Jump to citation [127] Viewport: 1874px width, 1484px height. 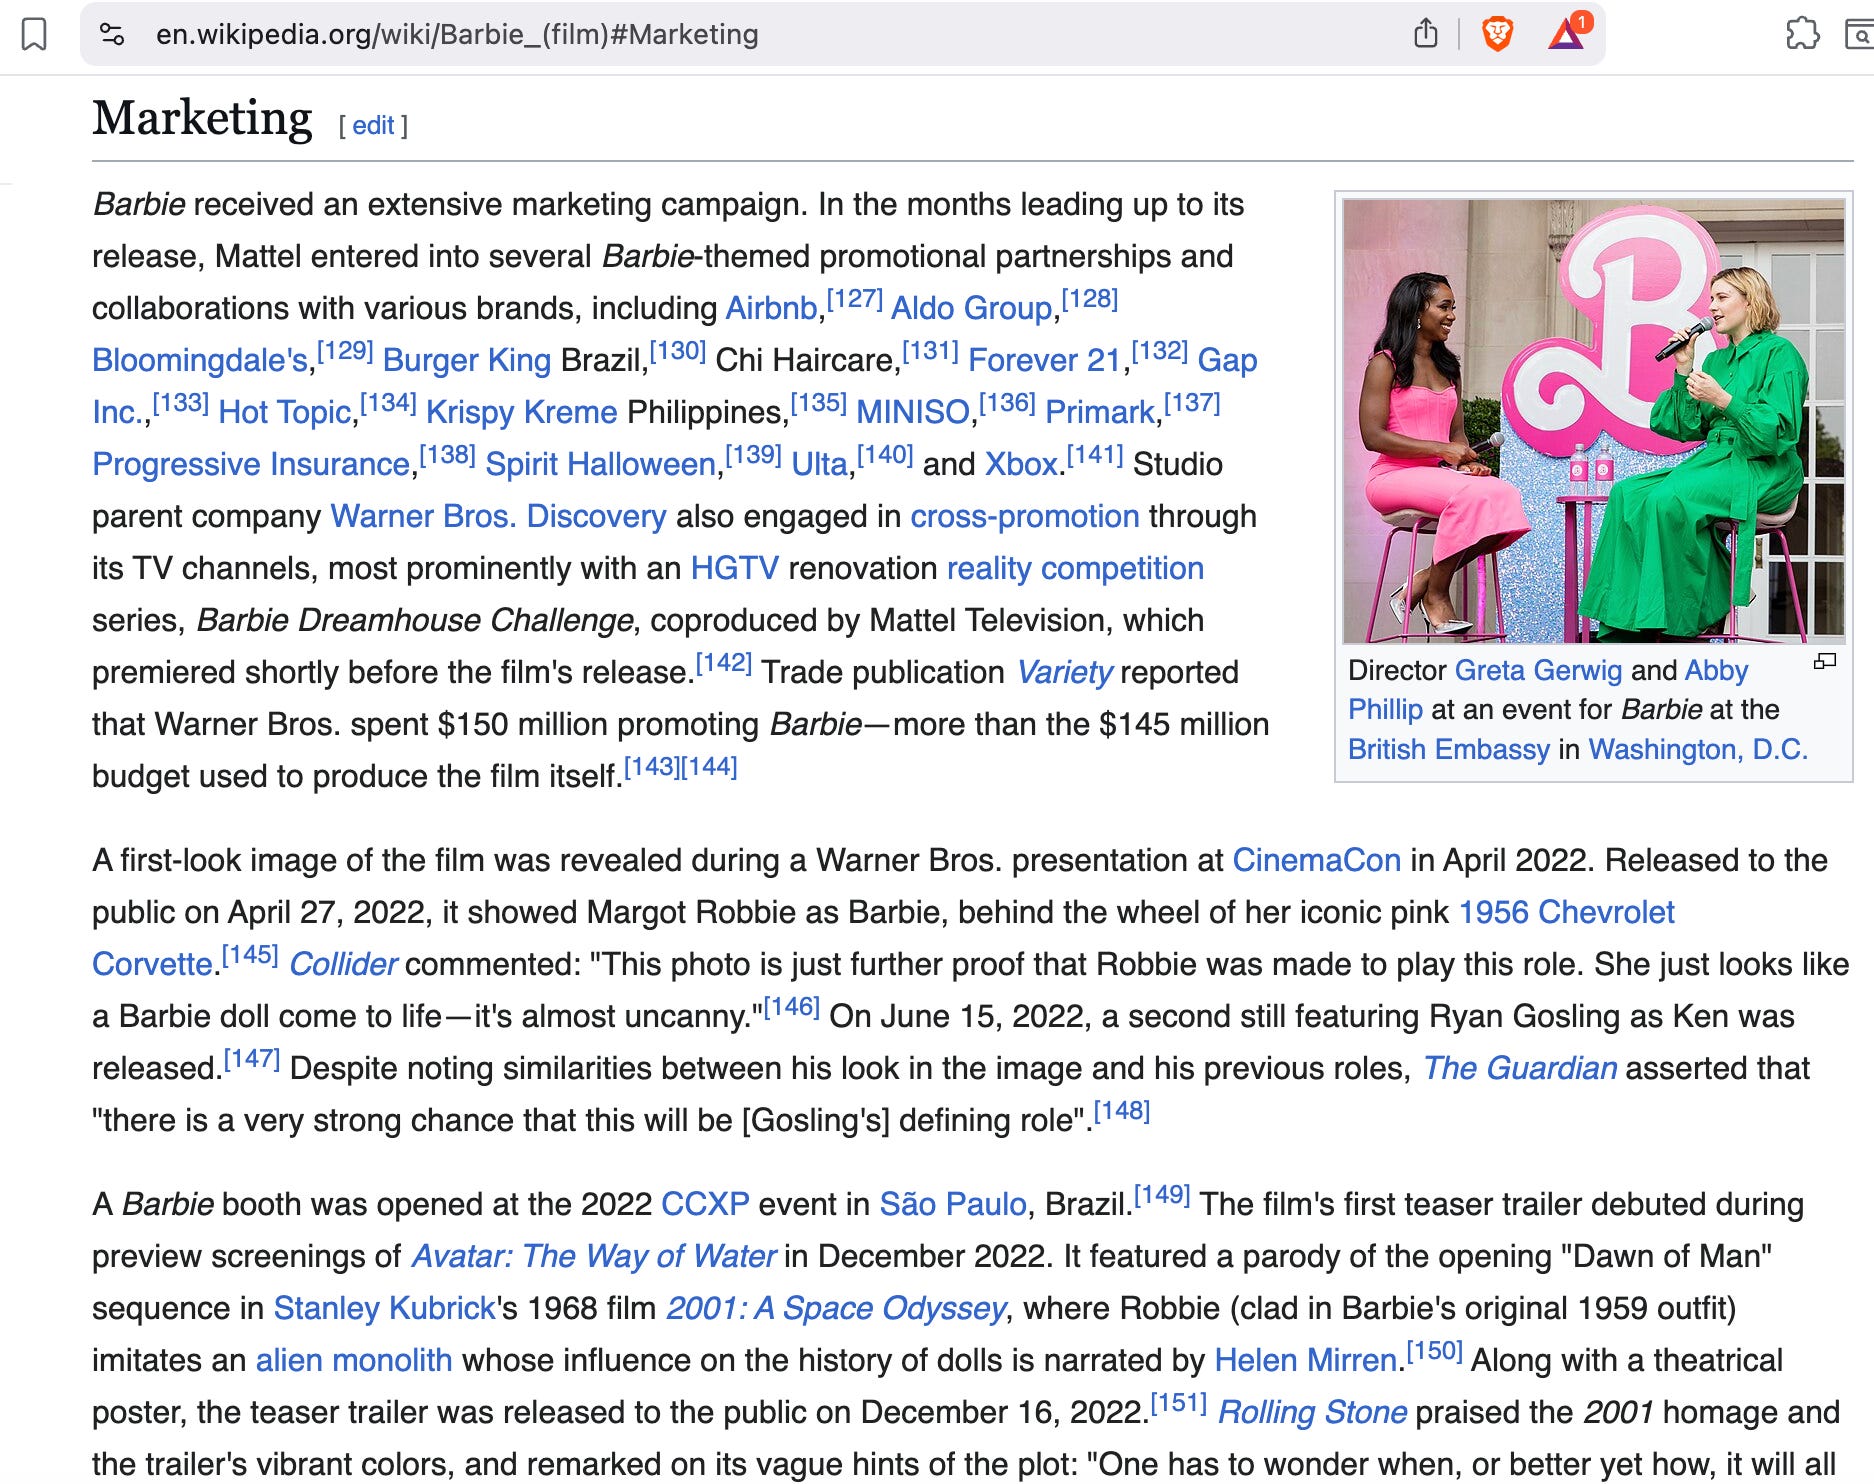[x=854, y=299]
